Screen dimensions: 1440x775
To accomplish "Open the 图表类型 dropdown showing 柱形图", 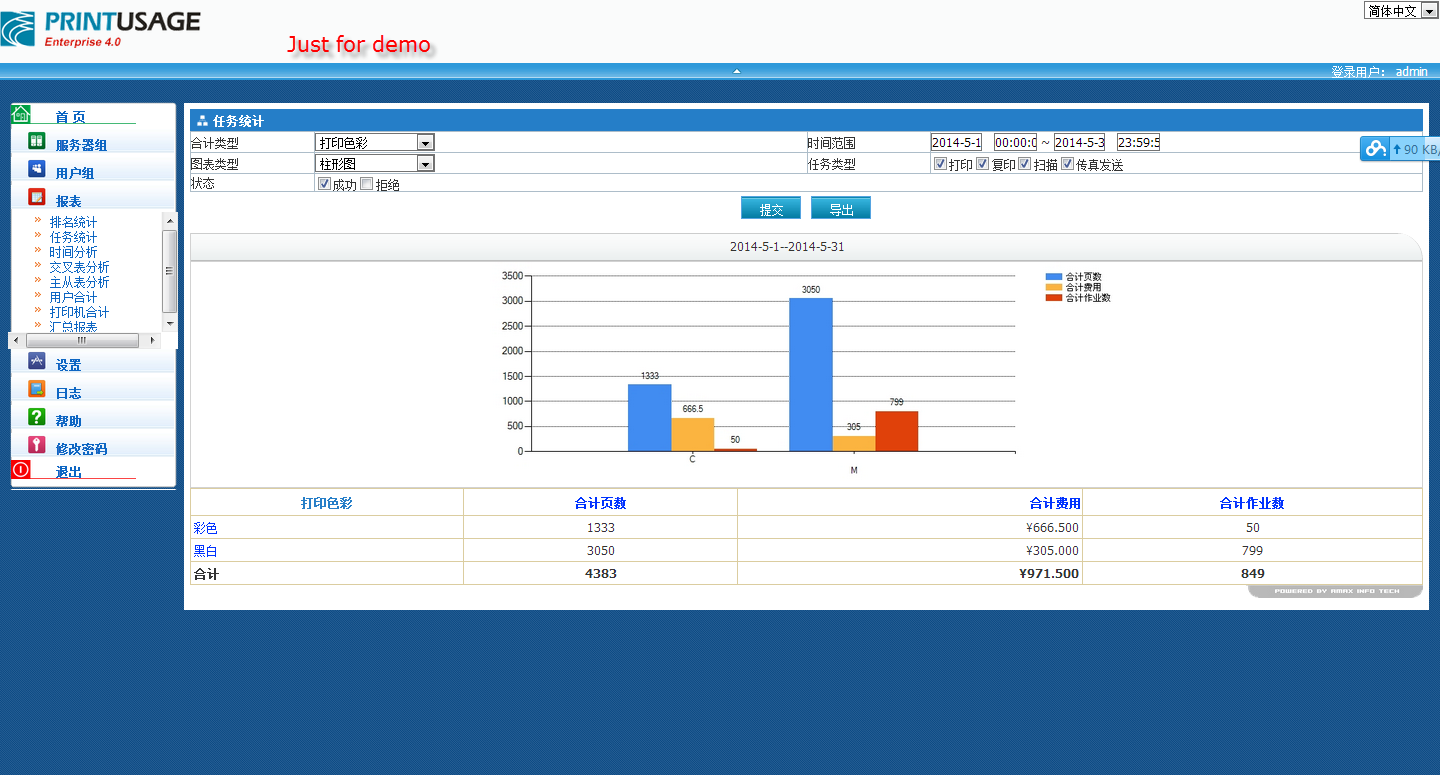I will pos(374,163).
